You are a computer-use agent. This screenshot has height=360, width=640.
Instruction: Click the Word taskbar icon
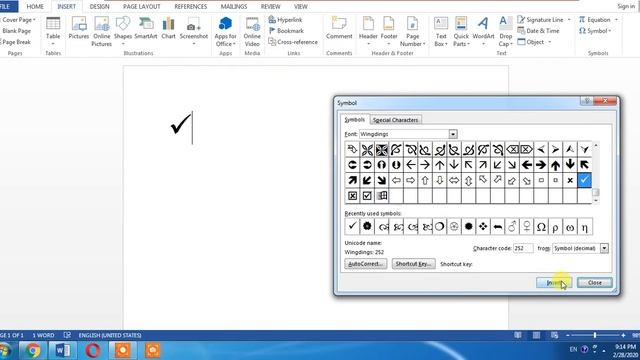[62, 350]
